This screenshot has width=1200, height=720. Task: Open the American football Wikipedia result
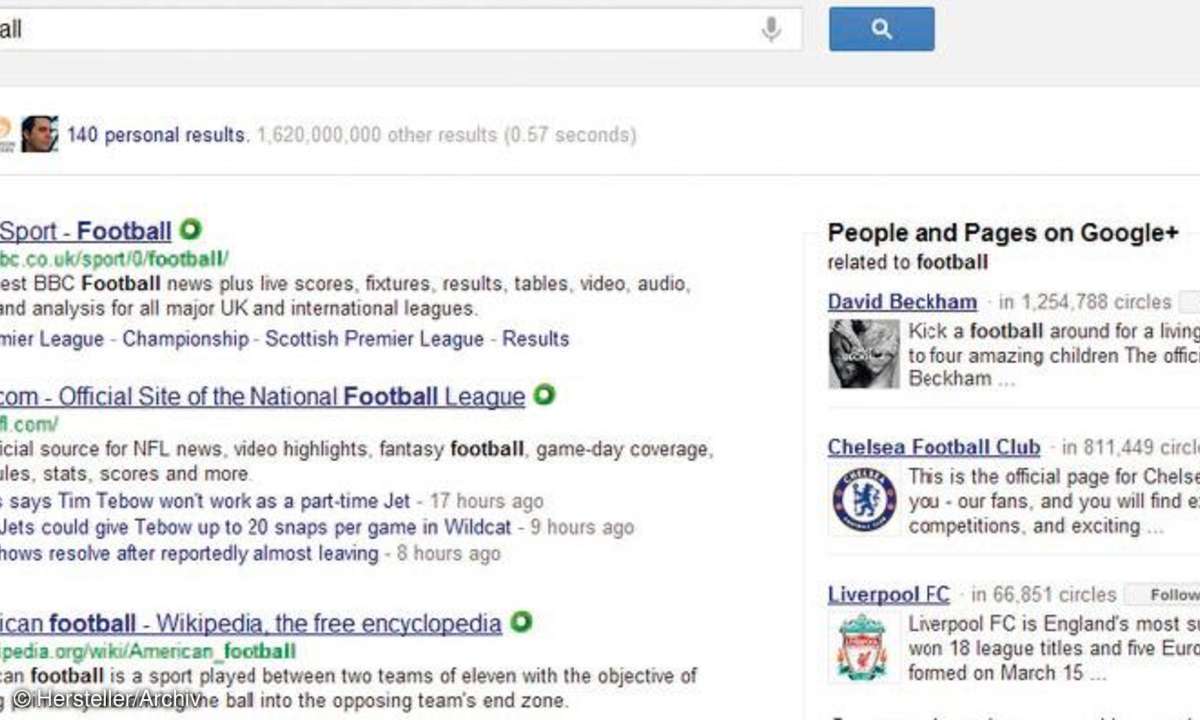(x=250, y=624)
